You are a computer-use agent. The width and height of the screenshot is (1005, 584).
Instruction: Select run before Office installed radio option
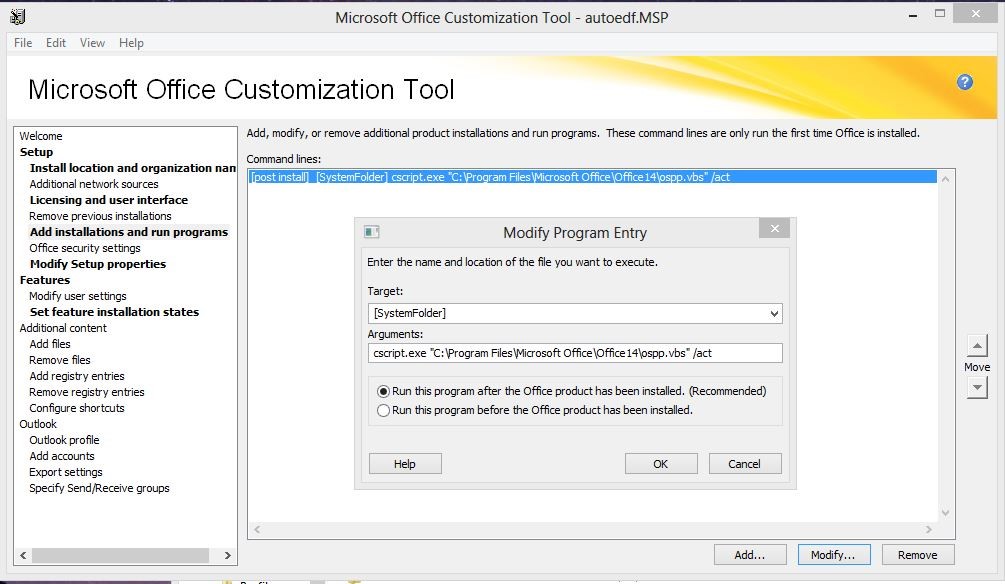tap(383, 410)
